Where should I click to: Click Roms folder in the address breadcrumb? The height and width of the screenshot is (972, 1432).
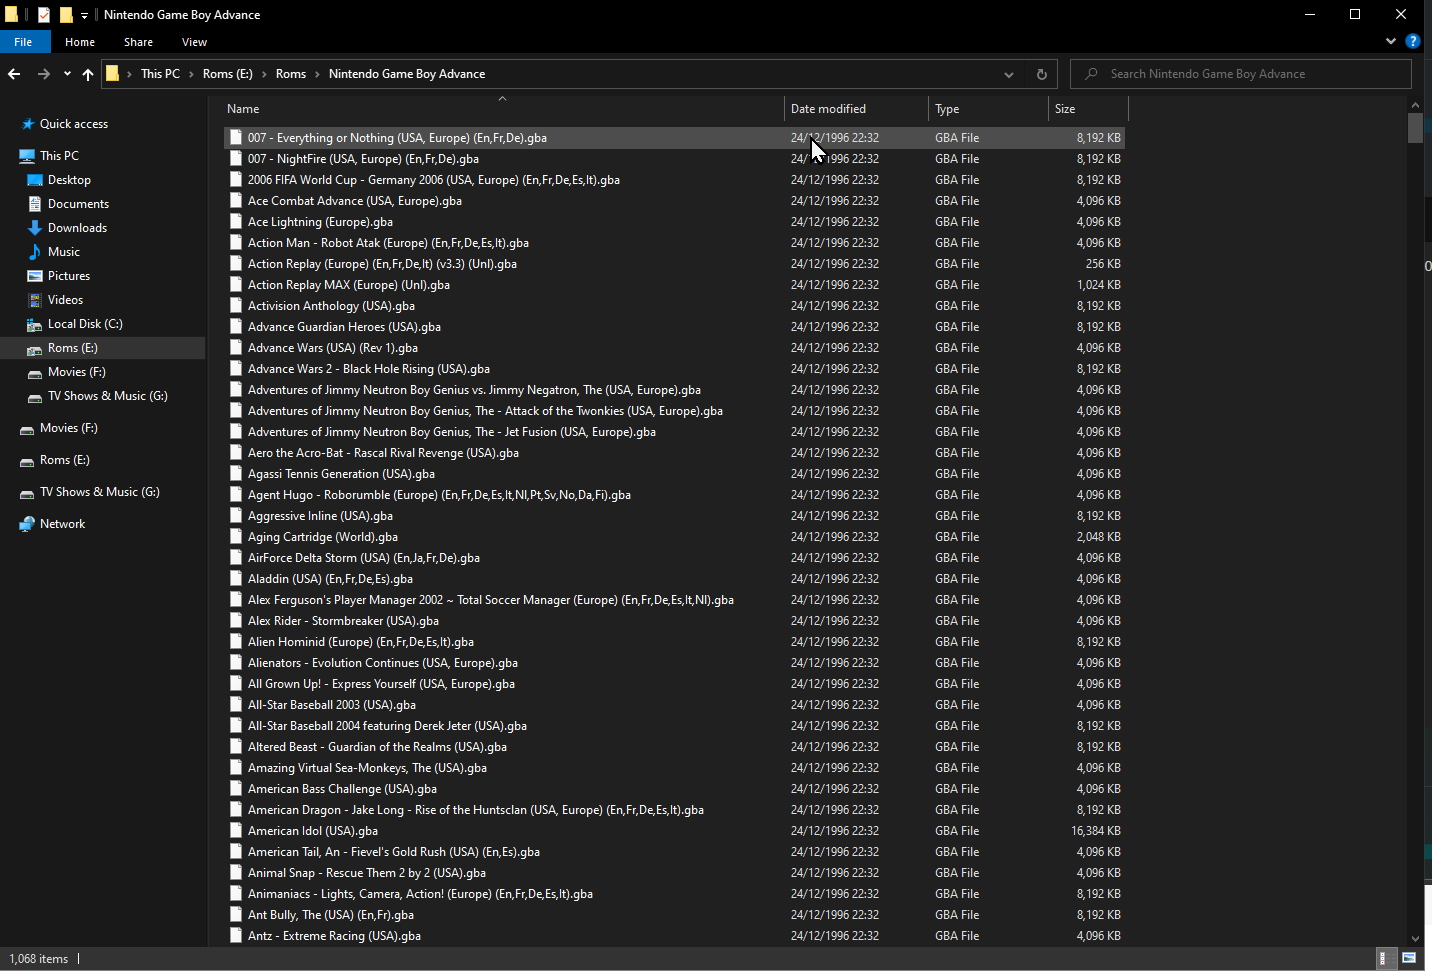pos(291,74)
